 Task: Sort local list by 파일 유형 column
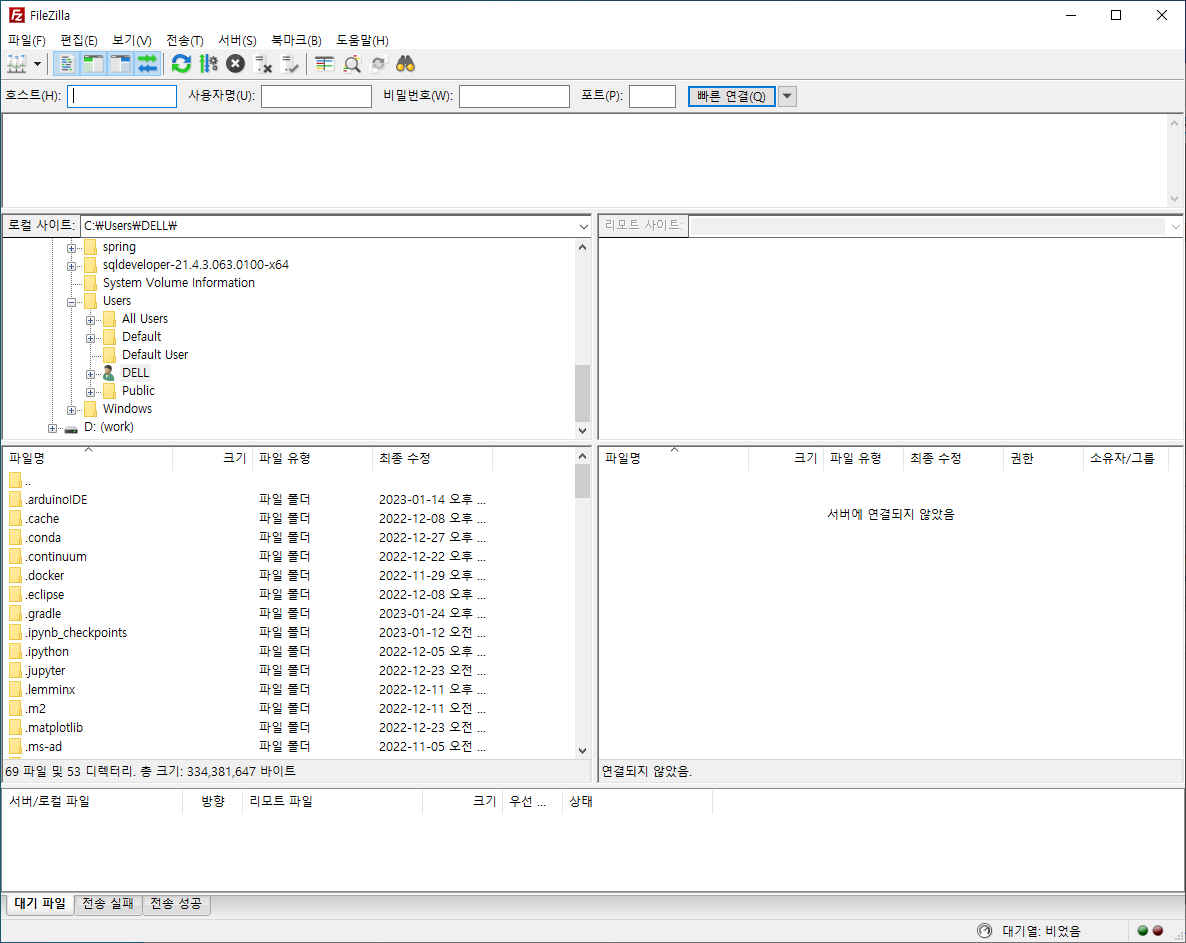pos(312,458)
